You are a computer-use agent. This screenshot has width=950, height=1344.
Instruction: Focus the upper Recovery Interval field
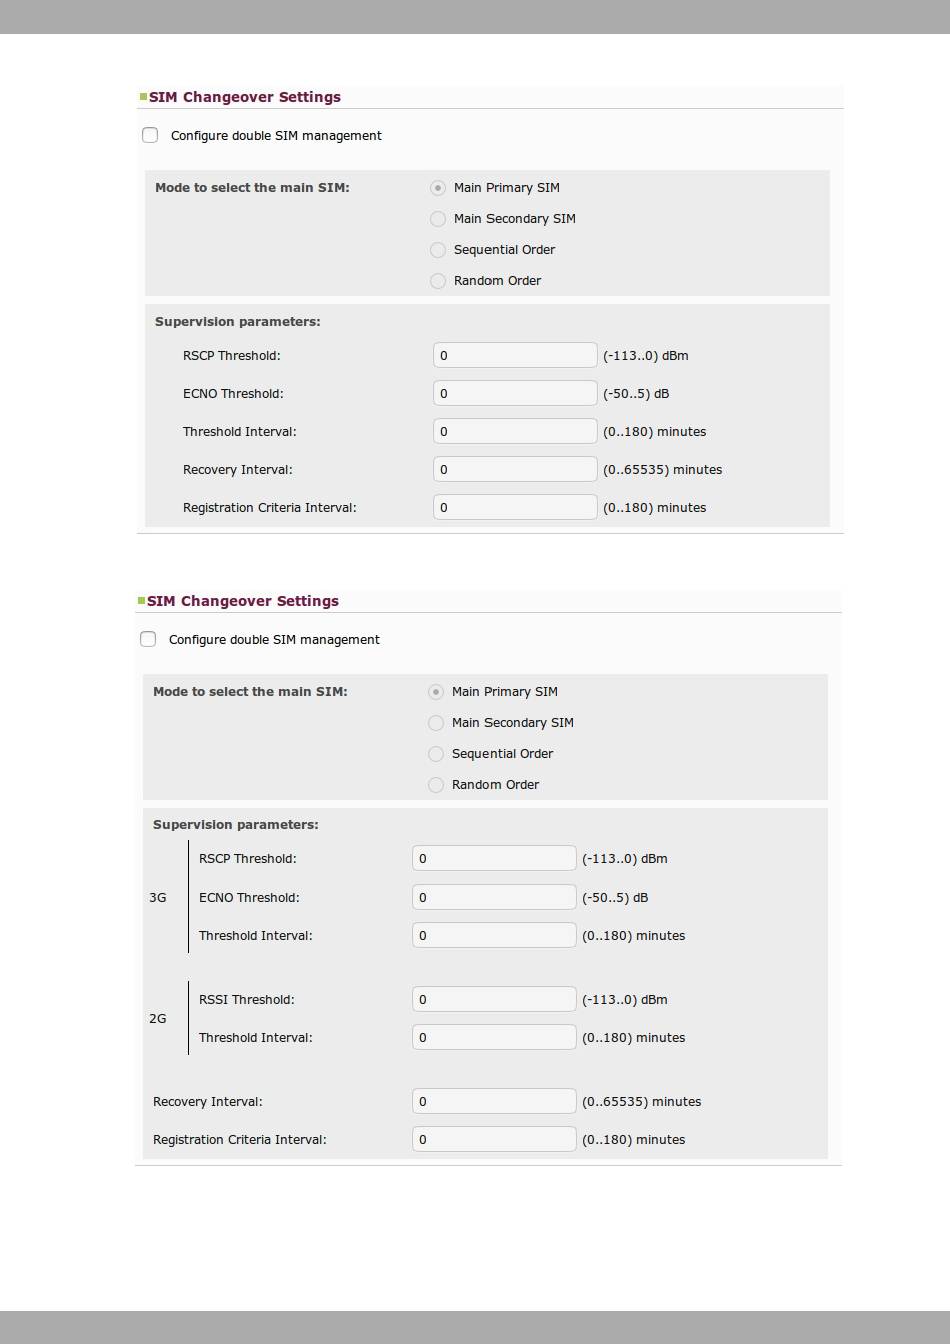[x=515, y=469]
